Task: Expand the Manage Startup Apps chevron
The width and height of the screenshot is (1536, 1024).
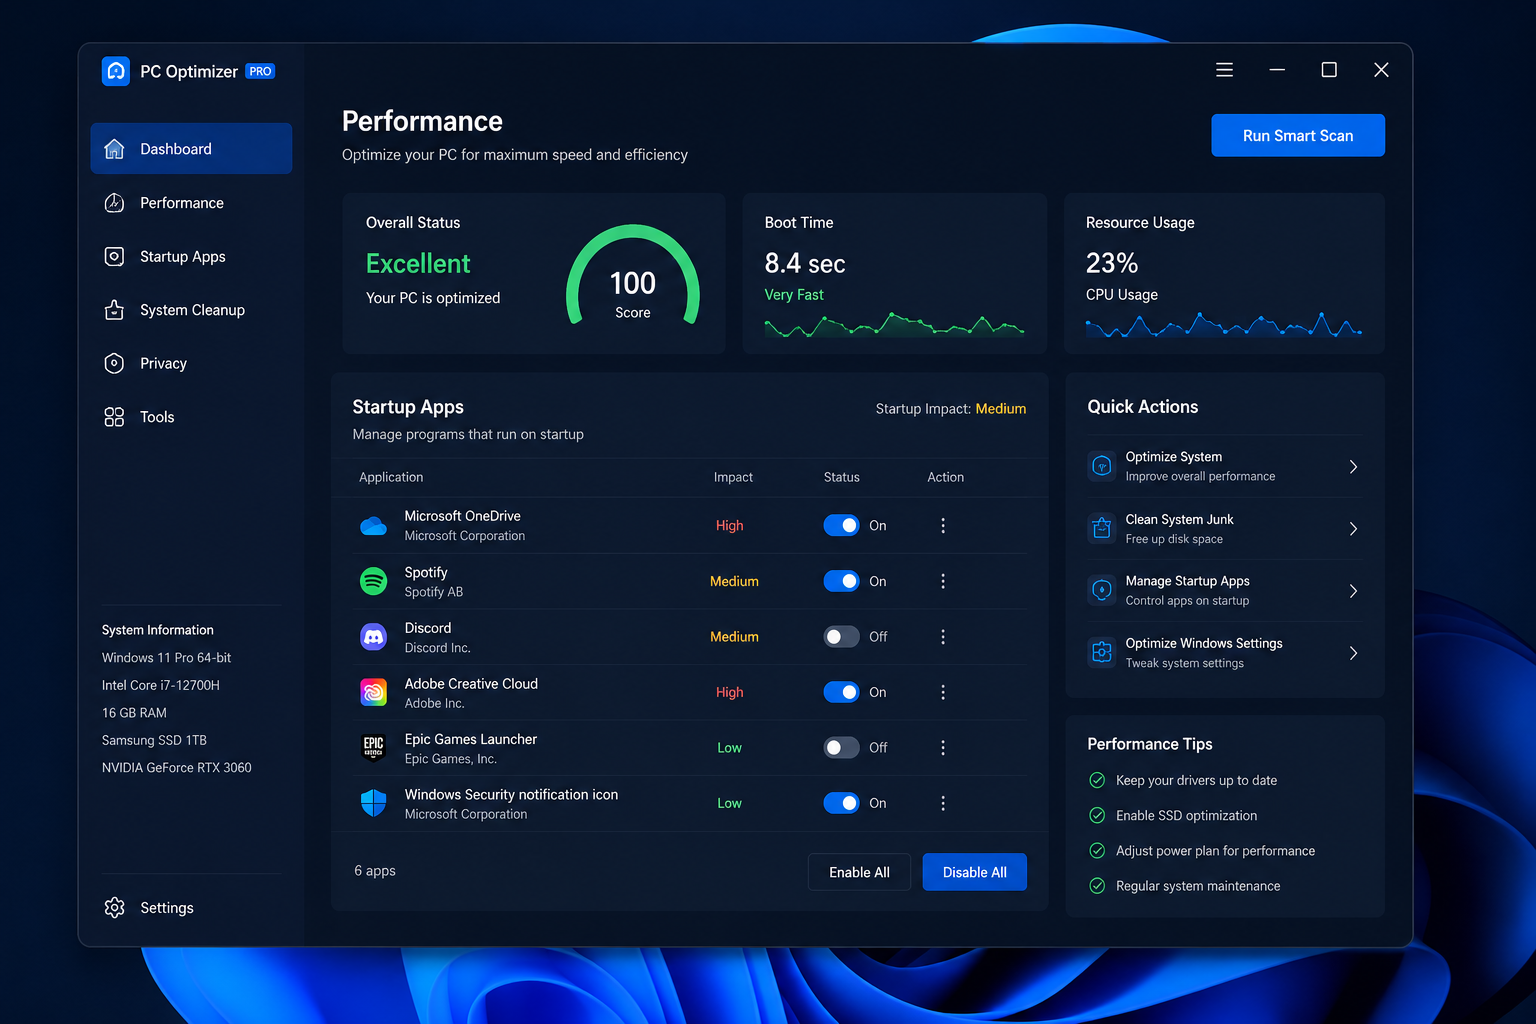Action: click(1353, 591)
